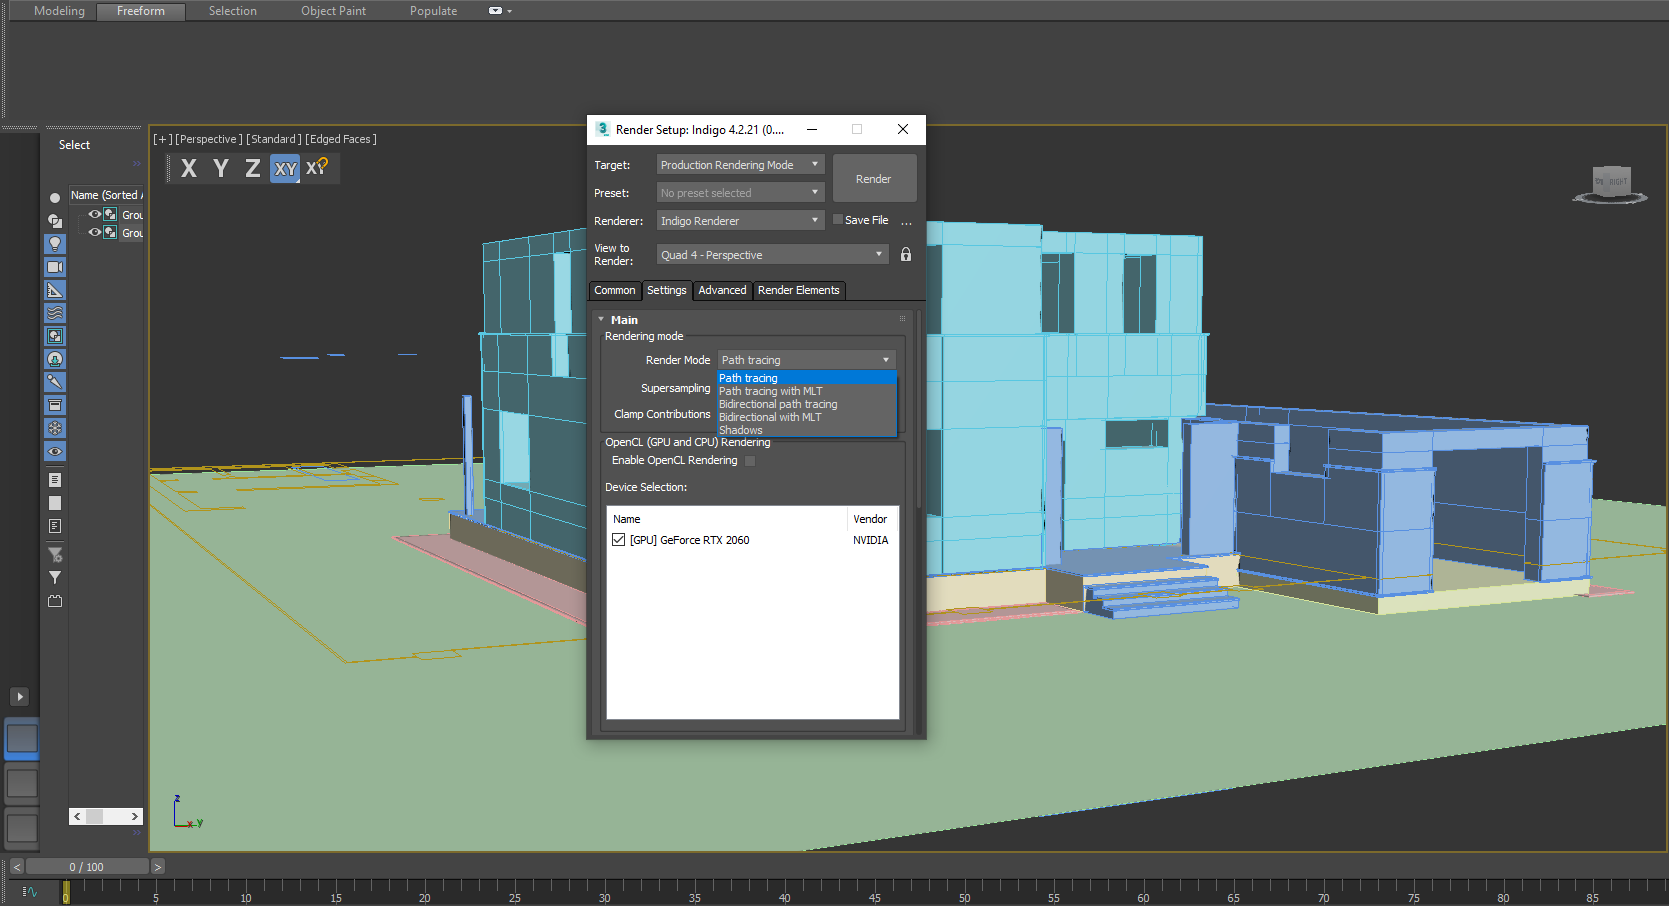Viewport: 1669px width, 906px height.
Task: Select the XY axis constraint button
Action: (x=285, y=169)
